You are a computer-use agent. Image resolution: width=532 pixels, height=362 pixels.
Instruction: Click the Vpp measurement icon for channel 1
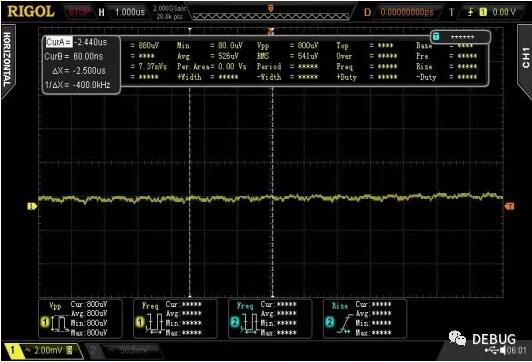click(x=55, y=322)
